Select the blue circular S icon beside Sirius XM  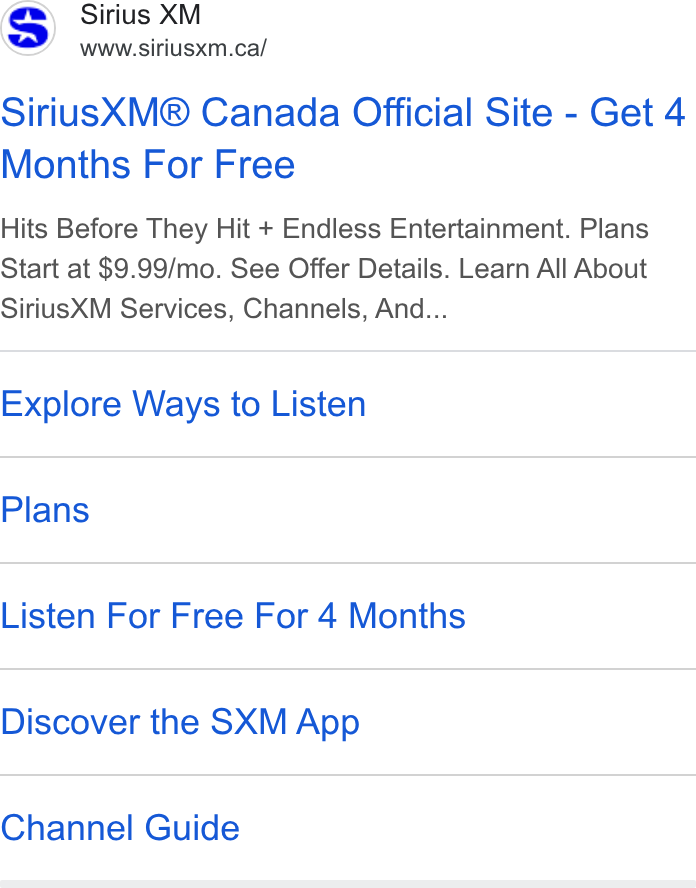[x=28, y=28]
